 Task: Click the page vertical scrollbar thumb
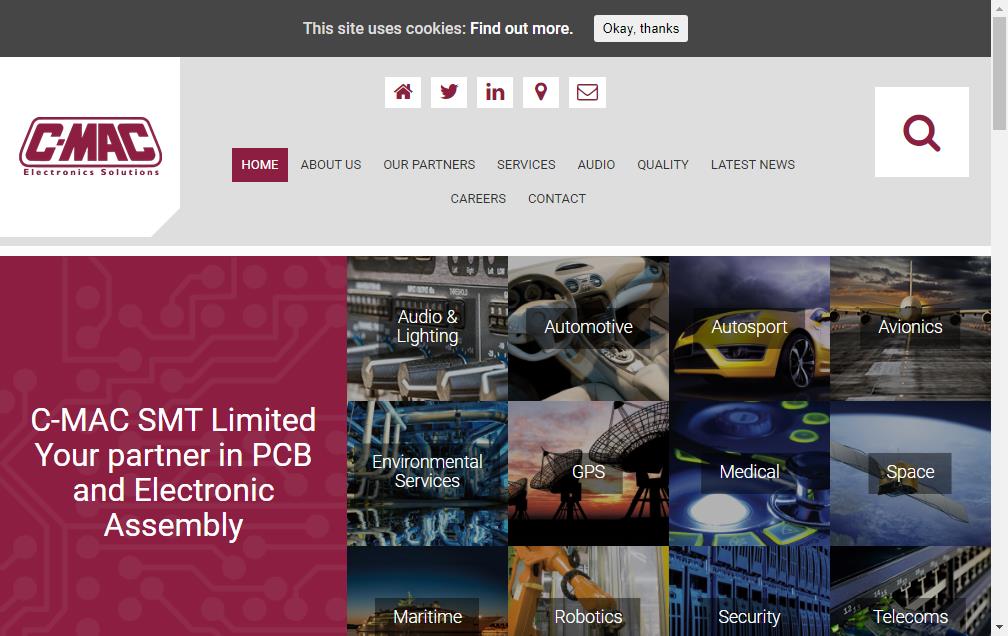[999, 74]
